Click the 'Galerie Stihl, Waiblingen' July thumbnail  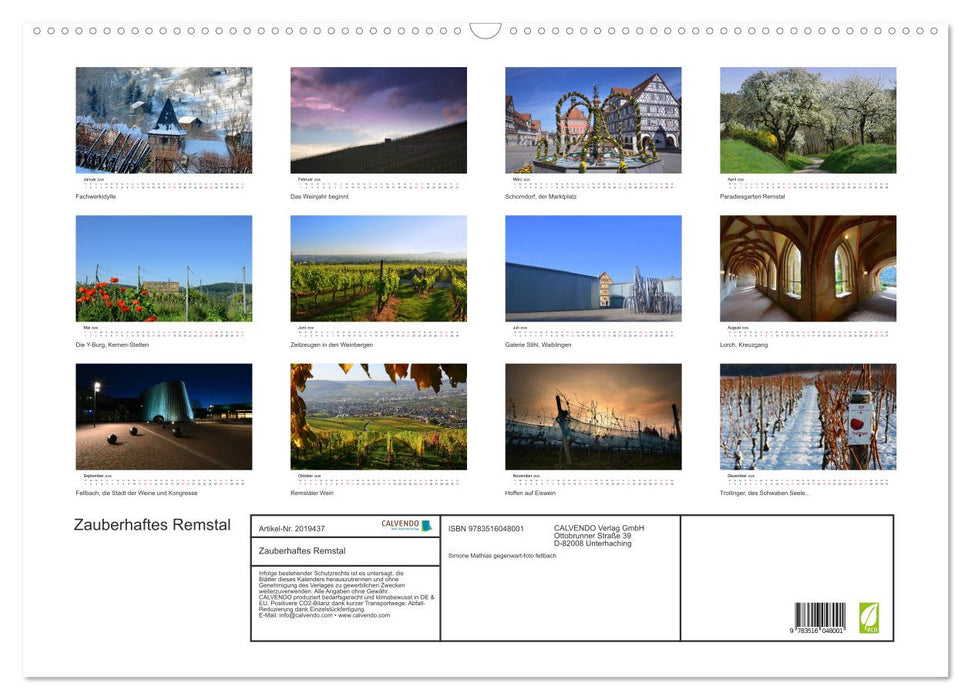click(x=593, y=266)
